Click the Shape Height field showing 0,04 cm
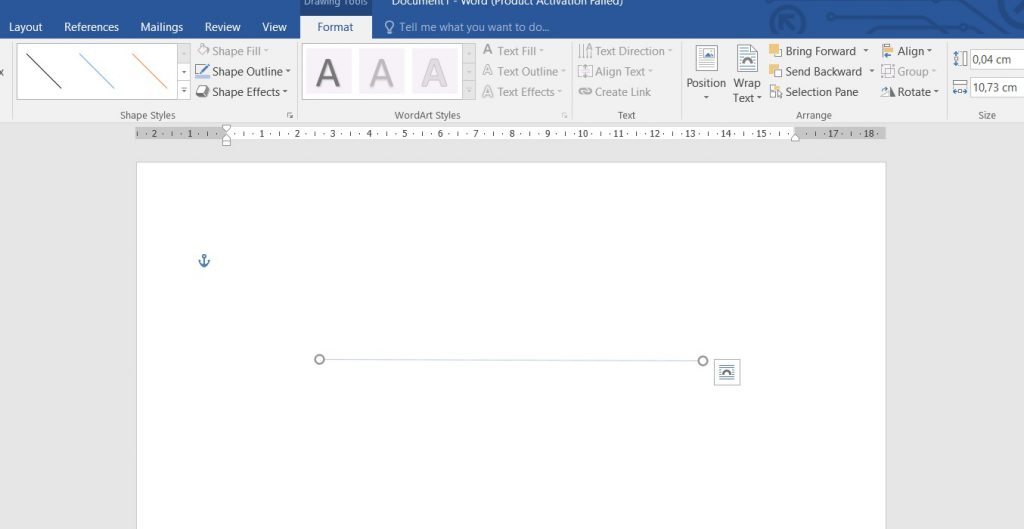Screen dimensions: 1024x529 (x=997, y=59)
